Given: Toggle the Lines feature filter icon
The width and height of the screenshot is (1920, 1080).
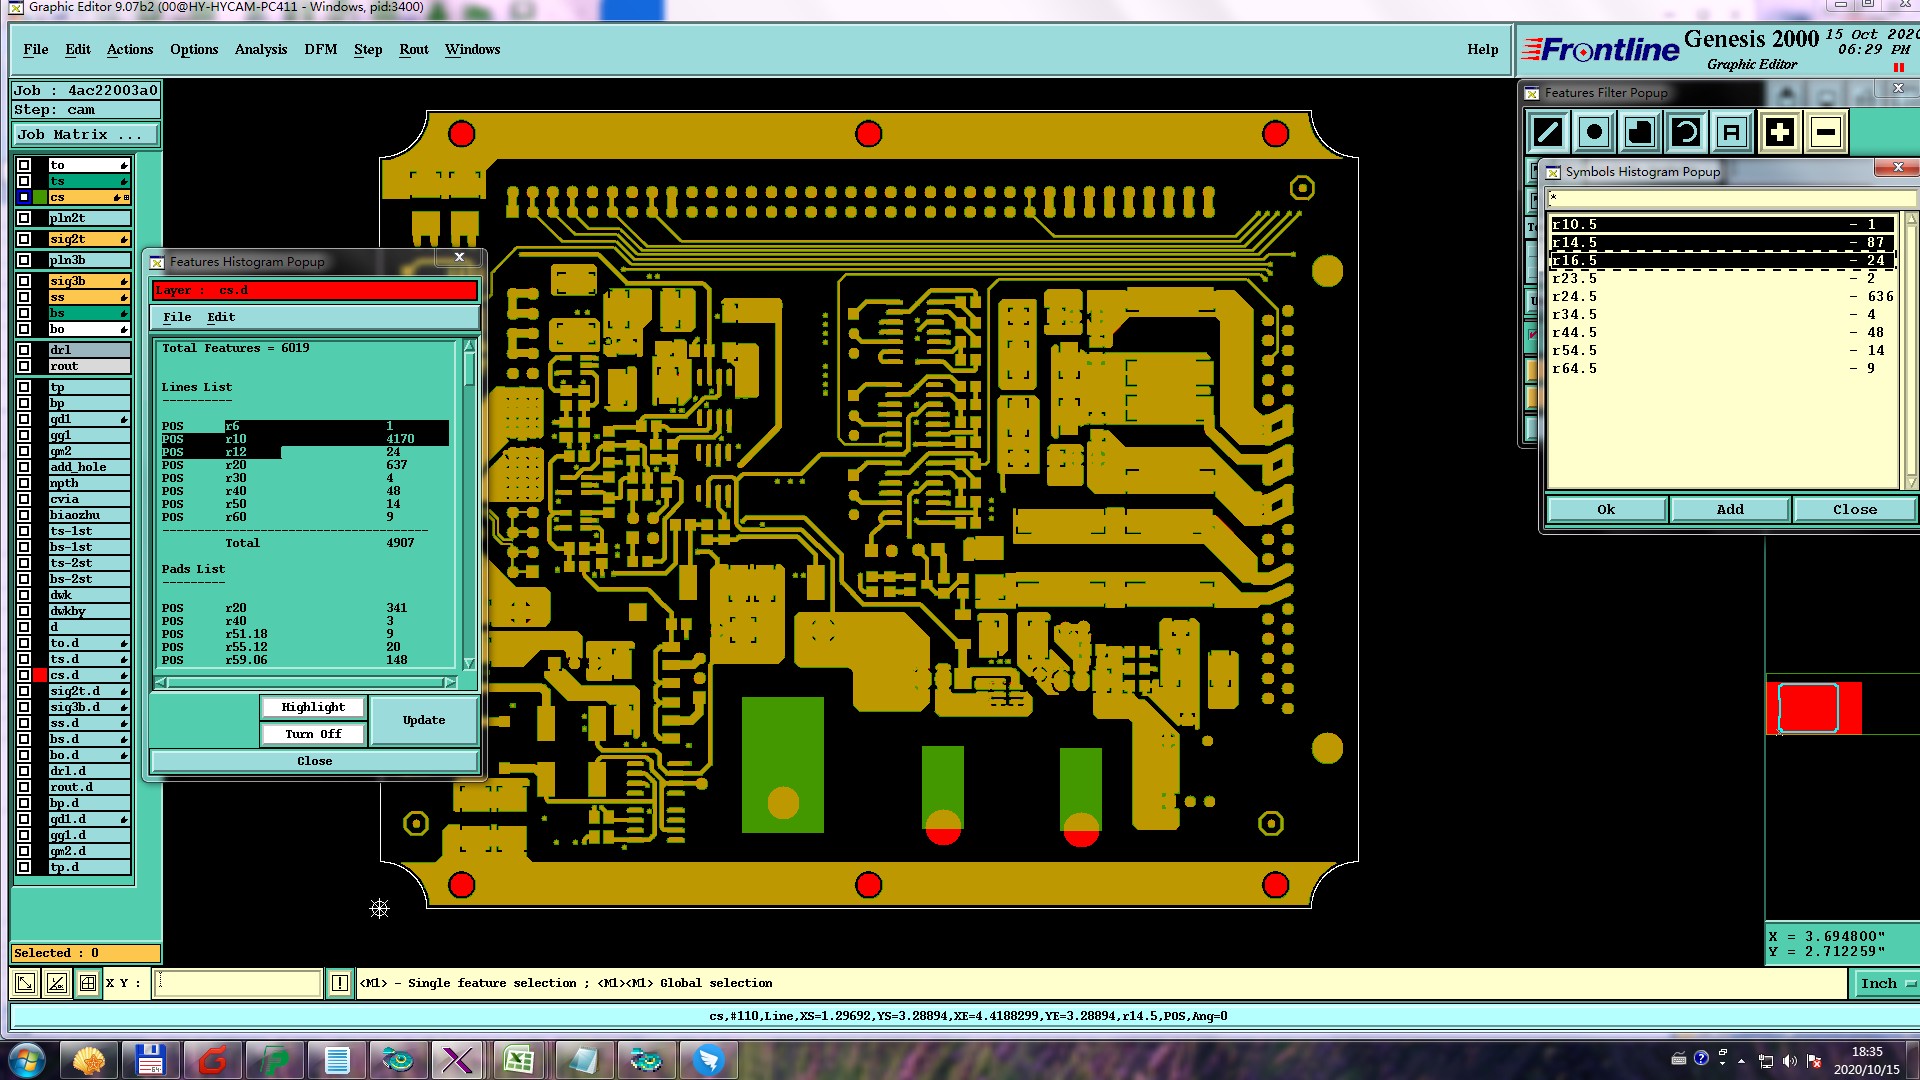Looking at the screenshot, I should tap(1548, 132).
